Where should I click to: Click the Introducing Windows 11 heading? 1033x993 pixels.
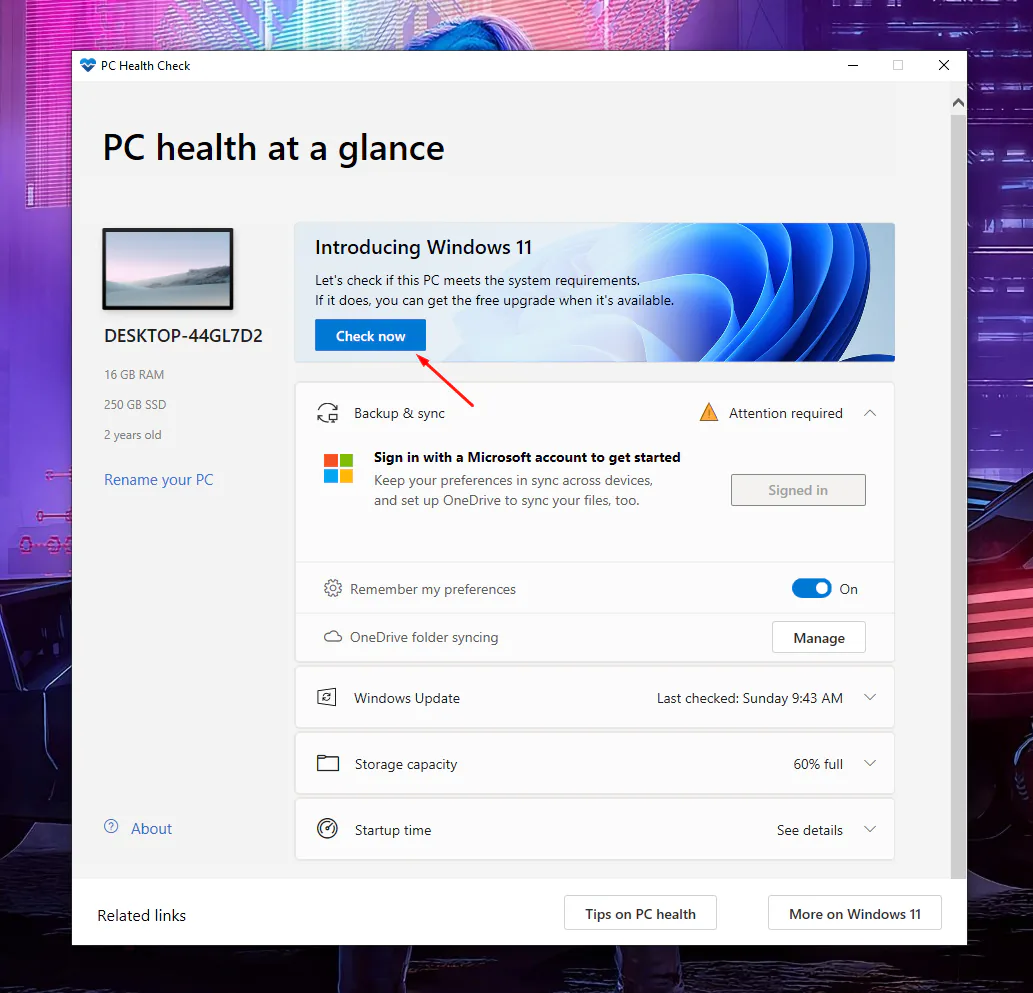tap(423, 247)
